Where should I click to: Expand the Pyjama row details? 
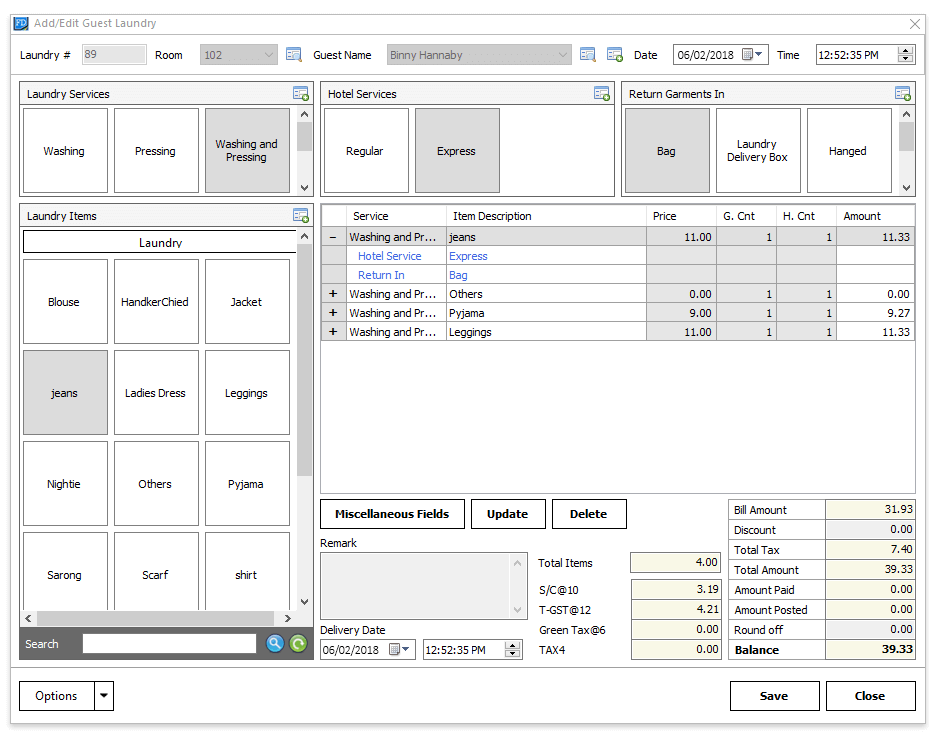click(x=333, y=313)
